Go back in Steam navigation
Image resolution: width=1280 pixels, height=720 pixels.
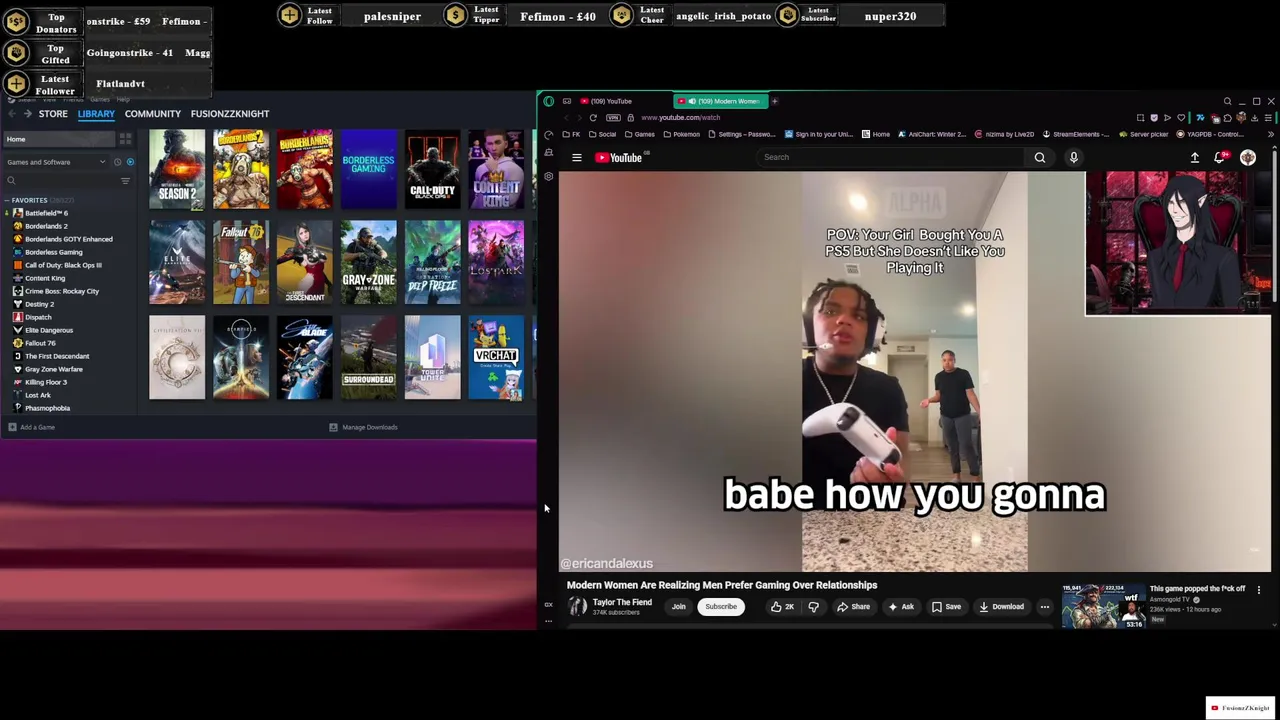pyautogui.click(x=10, y=113)
